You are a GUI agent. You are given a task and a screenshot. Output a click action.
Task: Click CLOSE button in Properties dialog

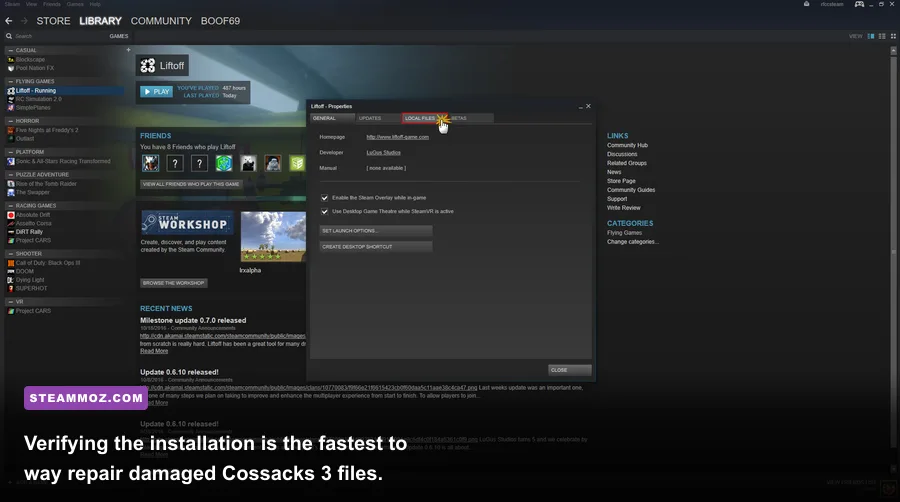coord(569,370)
